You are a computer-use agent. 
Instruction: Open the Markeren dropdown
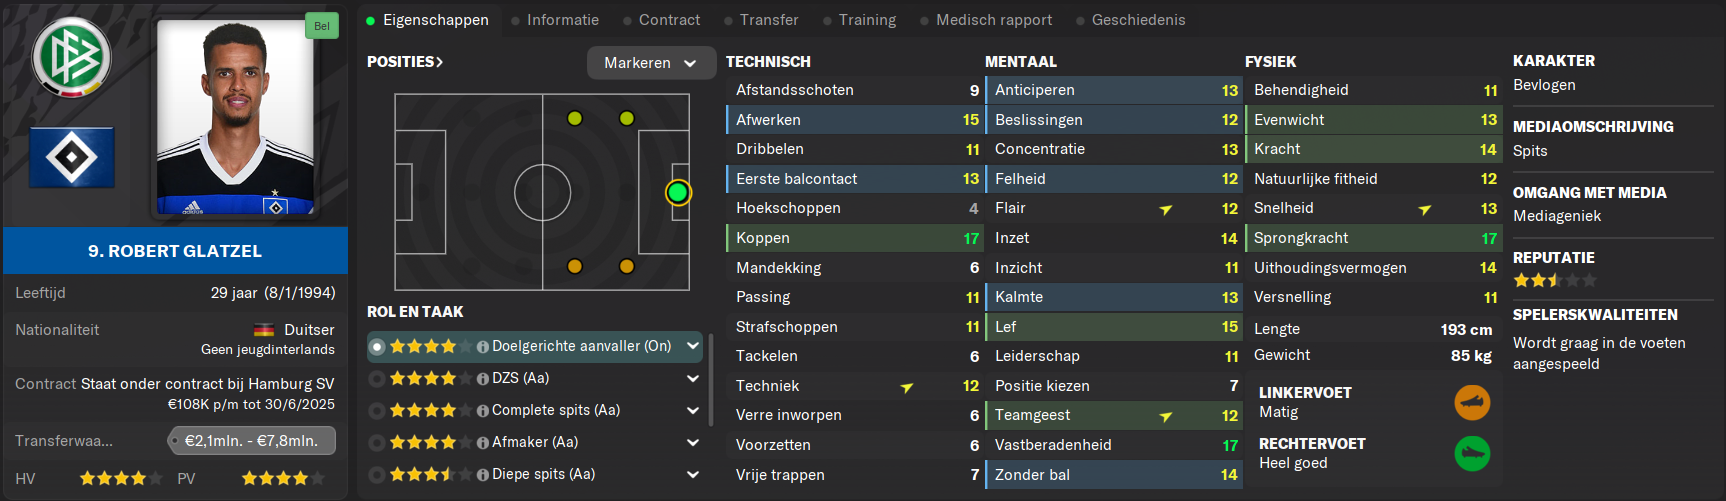click(651, 63)
